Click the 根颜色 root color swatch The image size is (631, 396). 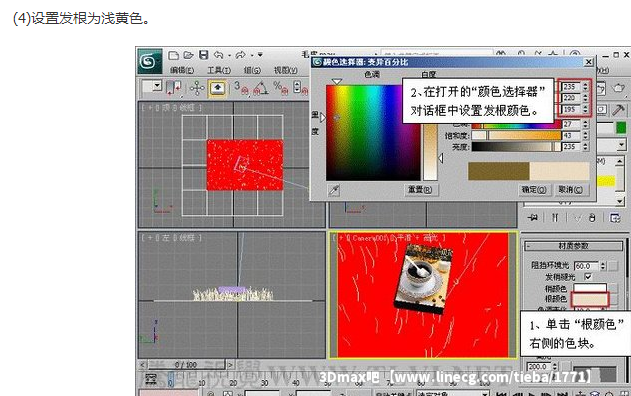pyautogui.click(x=590, y=299)
